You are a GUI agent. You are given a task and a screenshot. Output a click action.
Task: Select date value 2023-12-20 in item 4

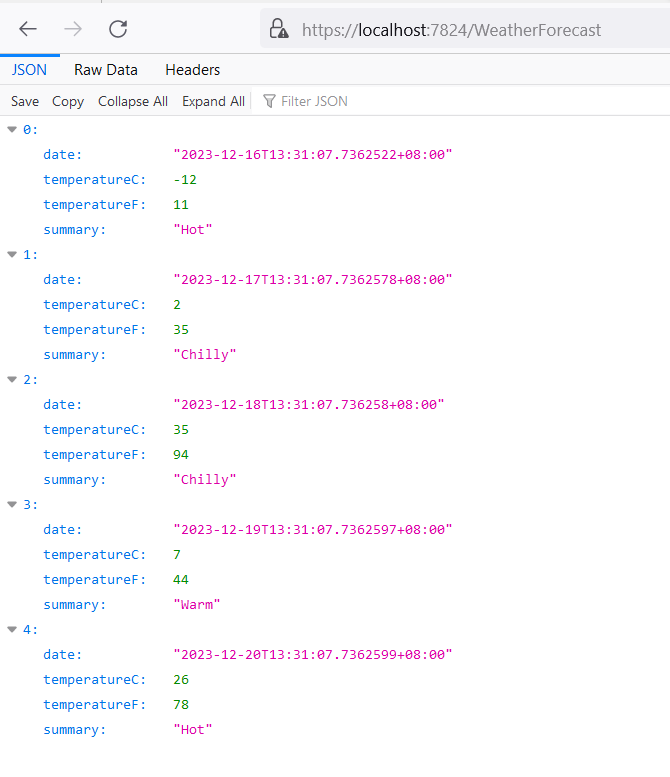313,655
